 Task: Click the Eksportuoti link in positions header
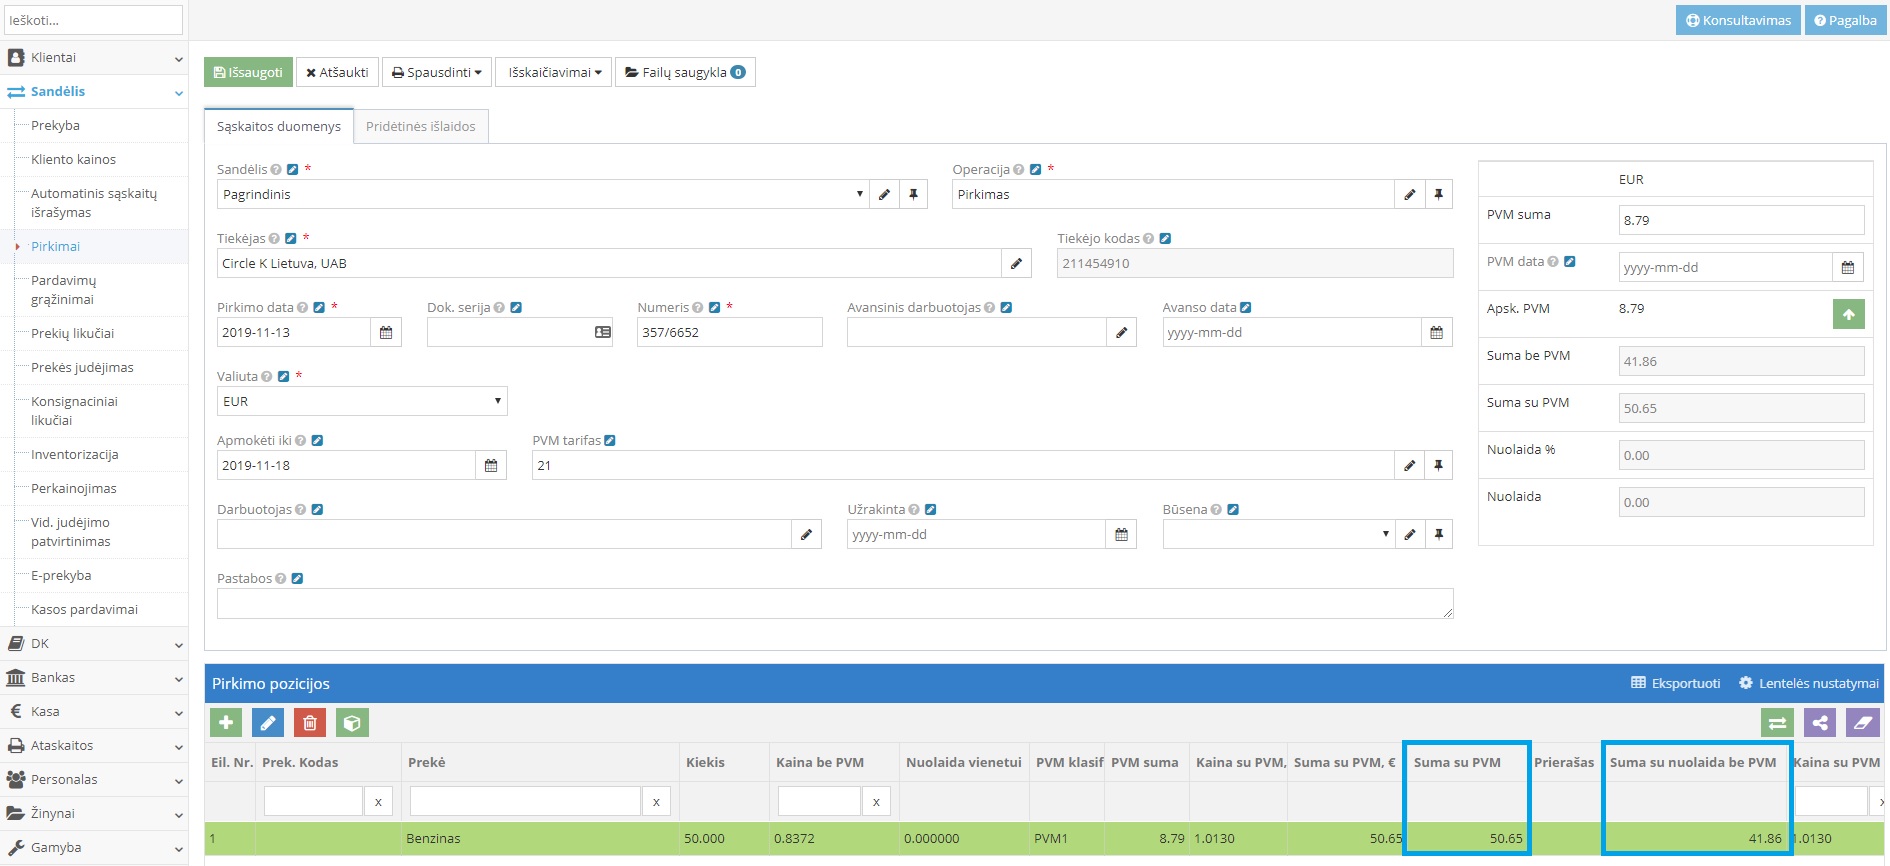[1676, 683]
